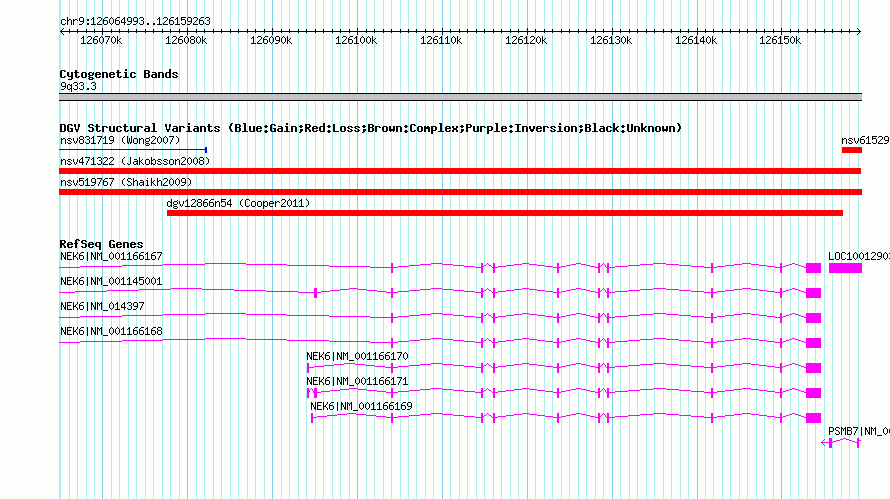890x499 pixels.
Task: Click last exon block of NEK6 NM_001166170
Action: pos(813,368)
